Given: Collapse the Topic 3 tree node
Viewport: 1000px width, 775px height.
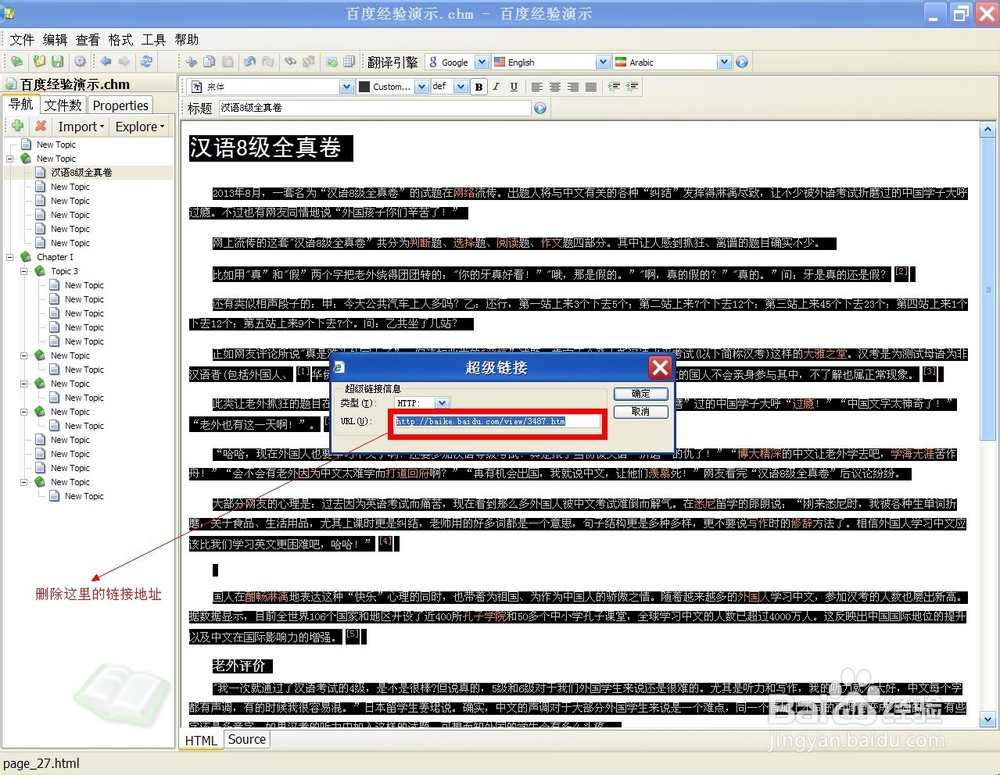Looking at the screenshot, I should (x=24, y=271).
